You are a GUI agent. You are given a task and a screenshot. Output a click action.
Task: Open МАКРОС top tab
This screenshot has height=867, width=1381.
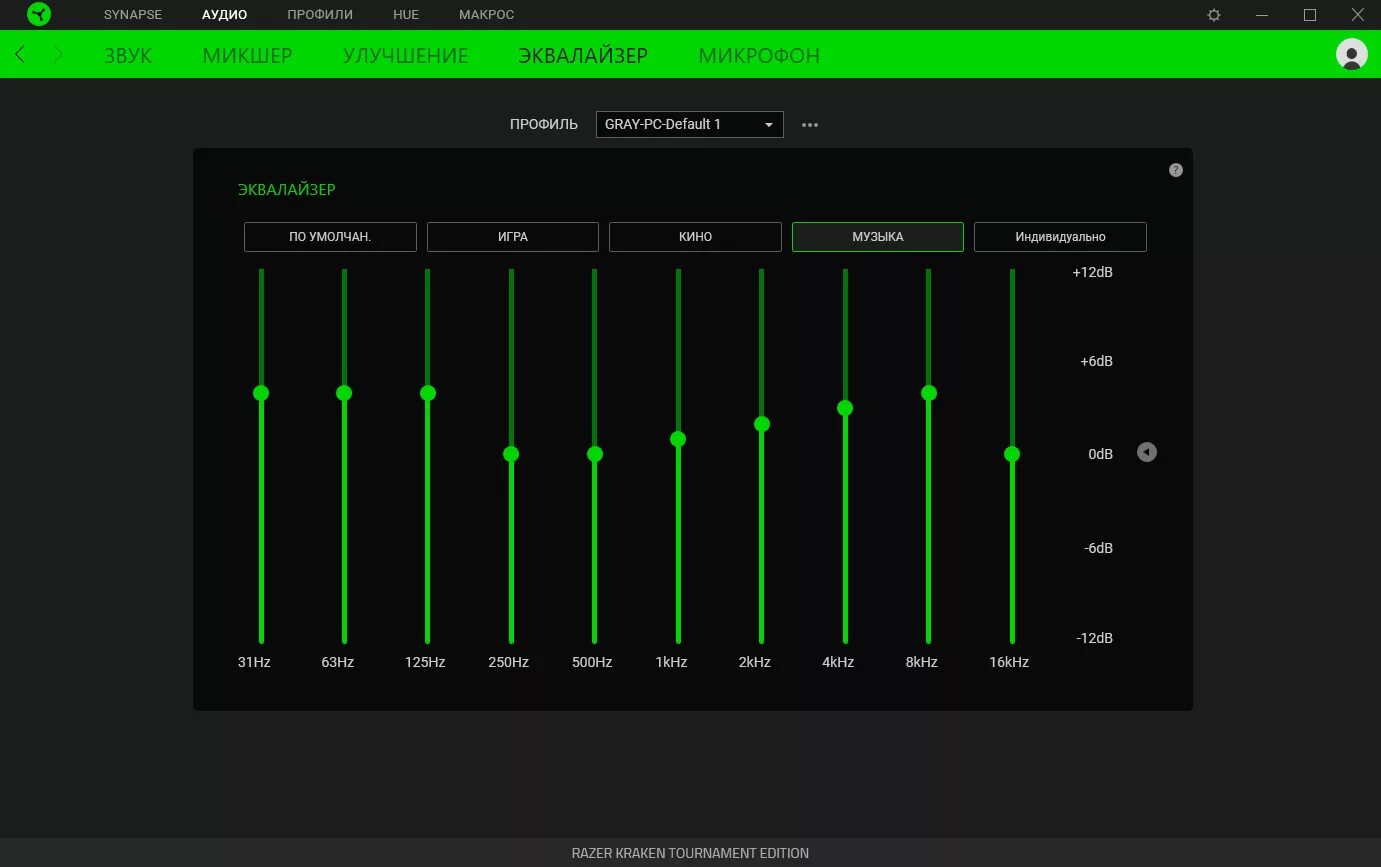pos(486,15)
